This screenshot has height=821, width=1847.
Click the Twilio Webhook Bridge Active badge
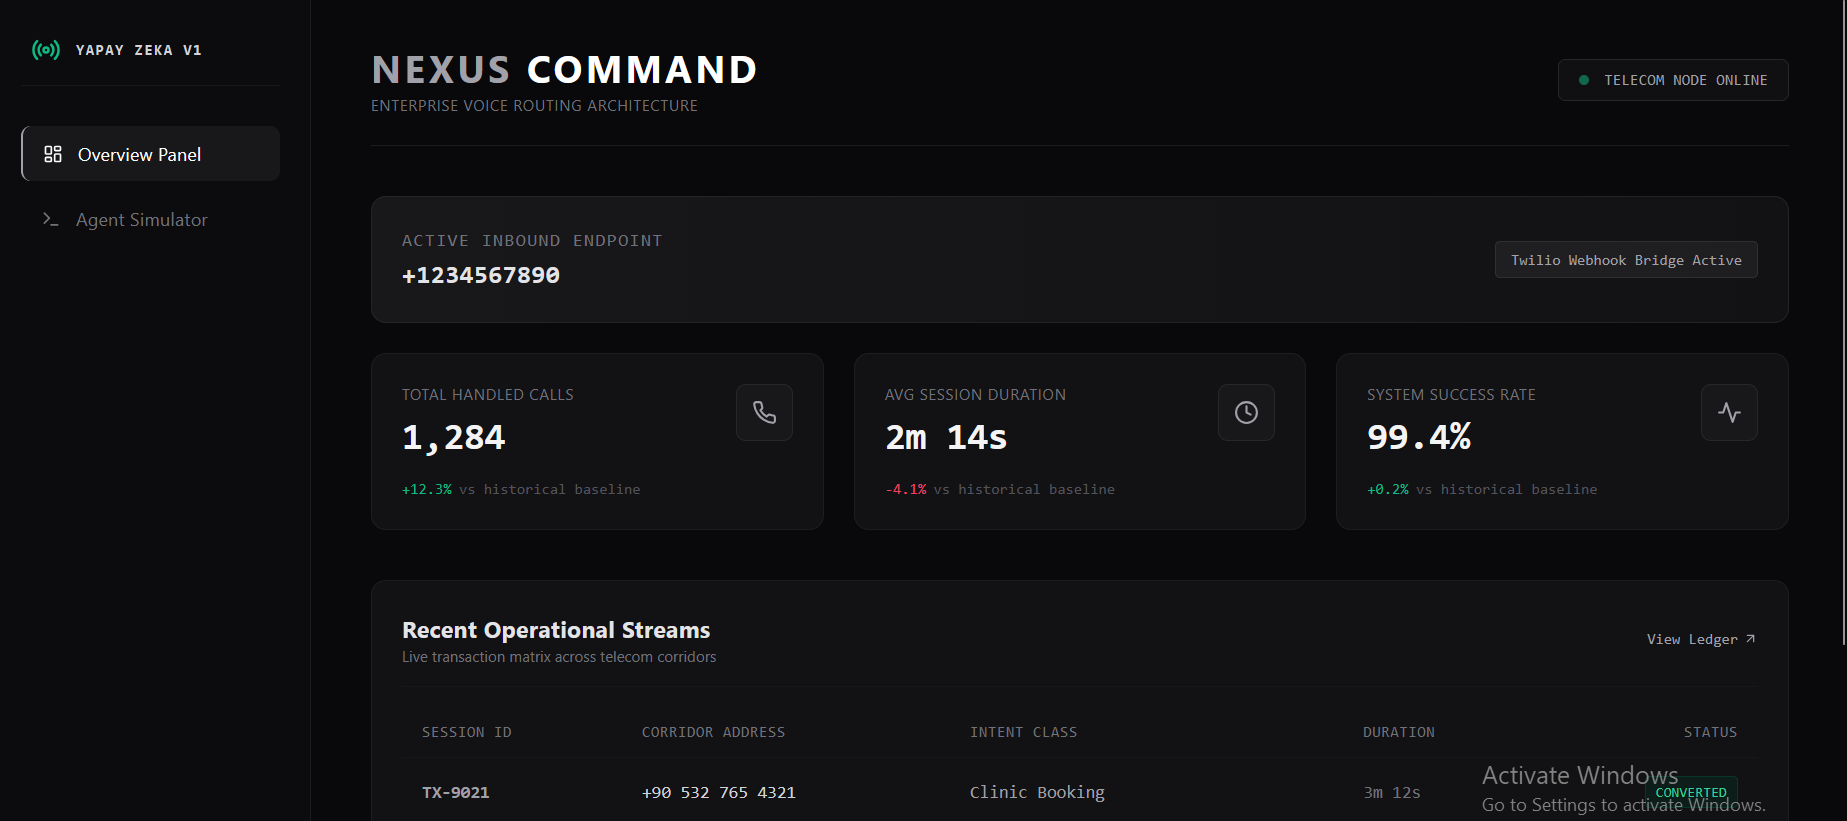pyautogui.click(x=1626, y=260)
